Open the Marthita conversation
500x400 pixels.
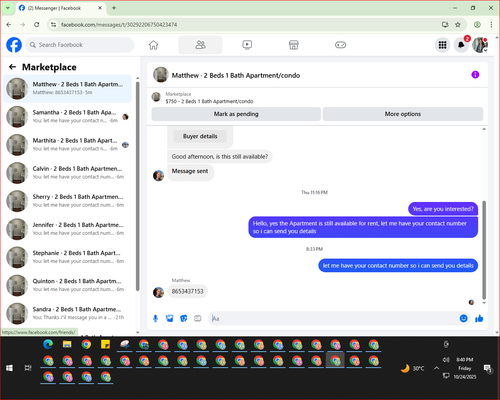tap(68, 144)
